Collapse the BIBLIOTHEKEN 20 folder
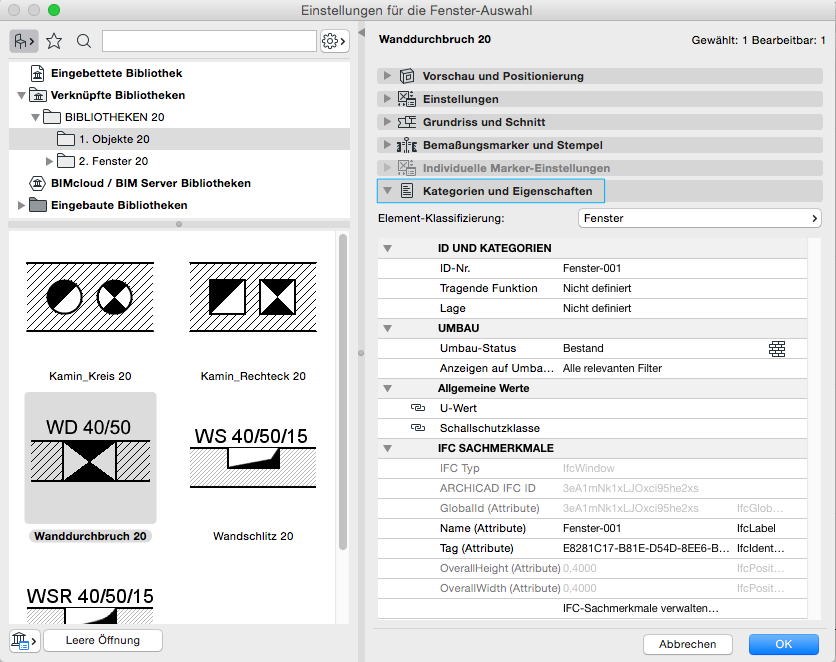This screenshot has height=662, width=836. pyautogui.click(x=35, y=117)
